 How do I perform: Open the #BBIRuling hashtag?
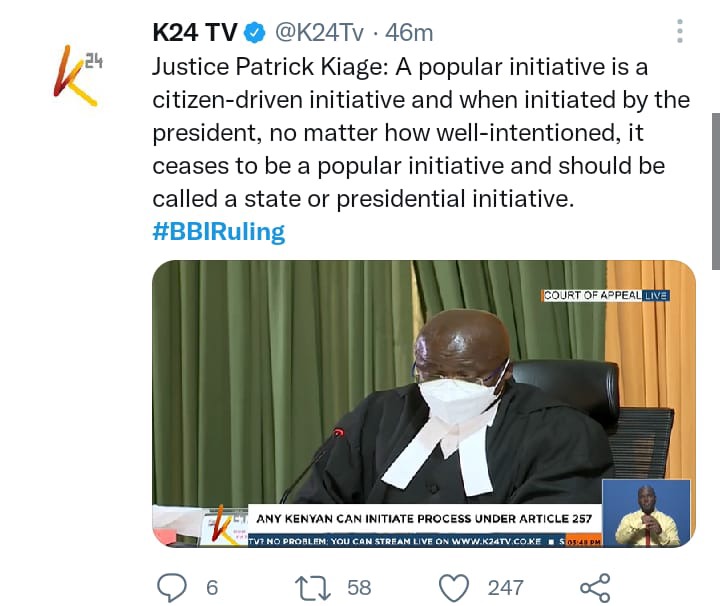tap(219, 232)
